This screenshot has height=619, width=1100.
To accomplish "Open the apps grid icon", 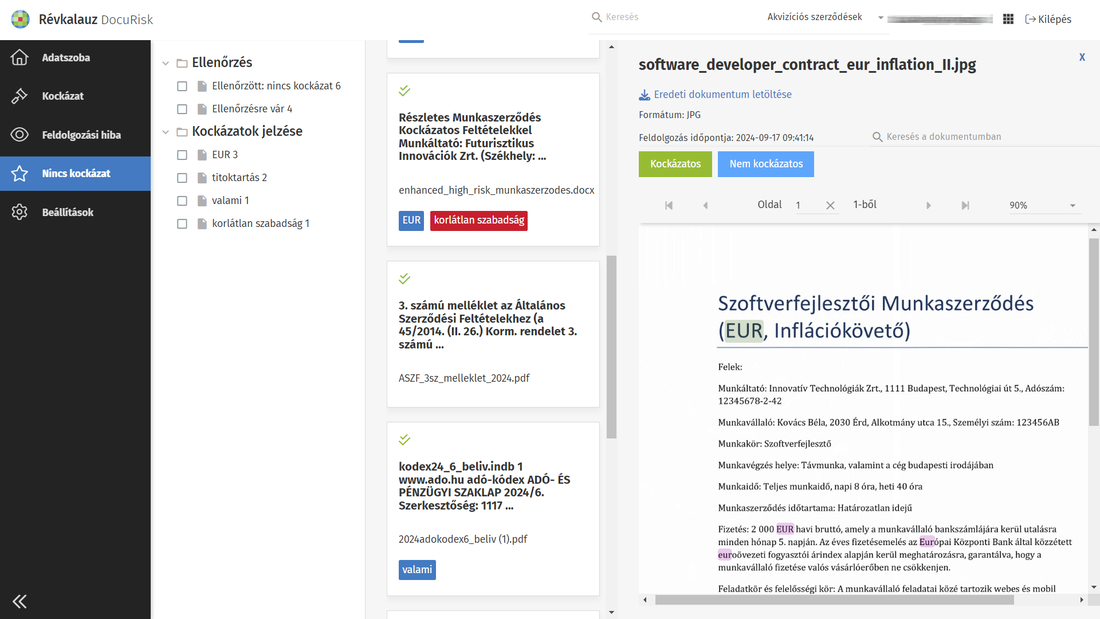I will point(1008,19).
